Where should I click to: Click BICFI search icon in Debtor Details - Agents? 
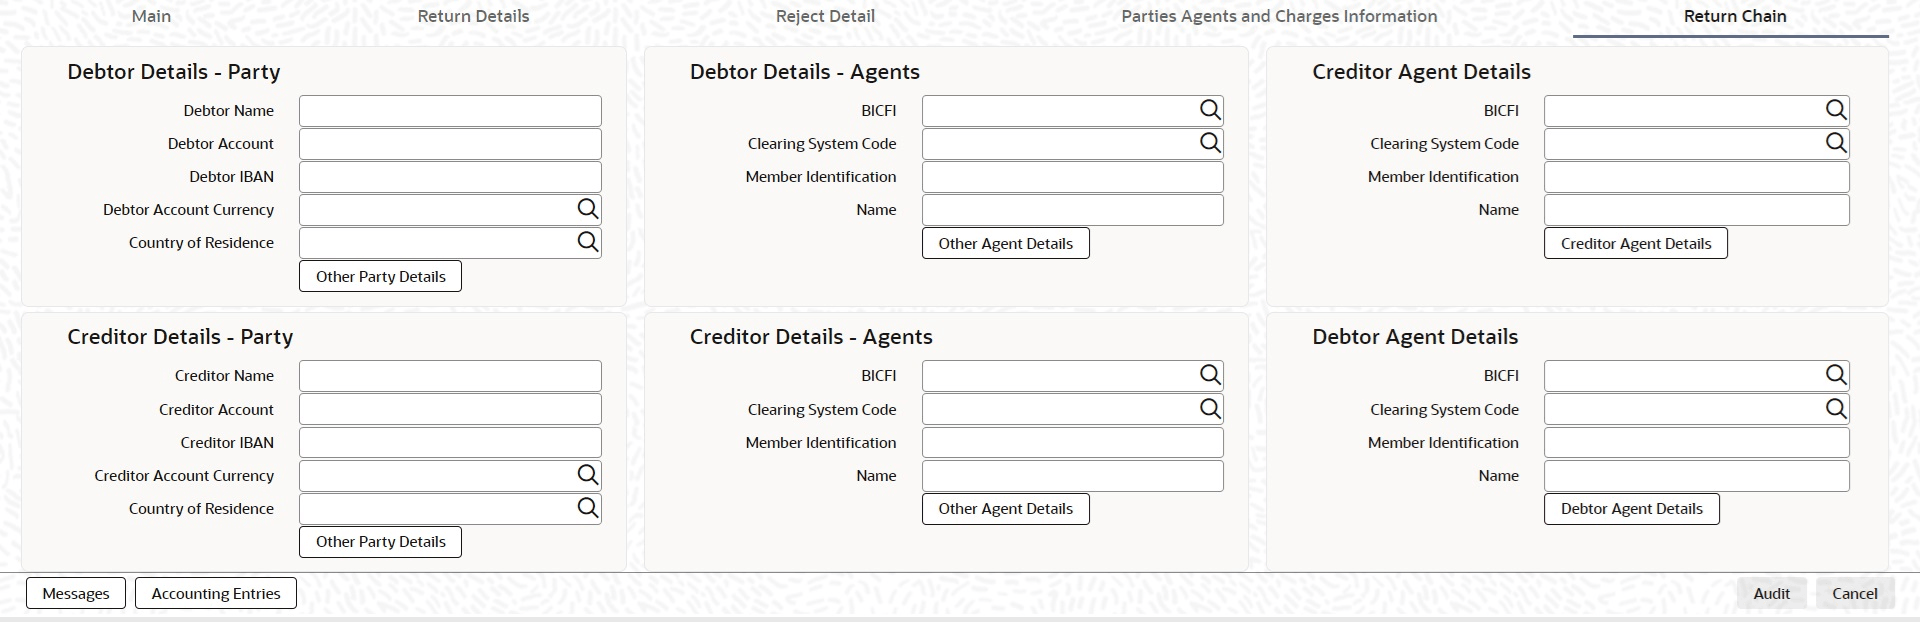click(1210, 110)
